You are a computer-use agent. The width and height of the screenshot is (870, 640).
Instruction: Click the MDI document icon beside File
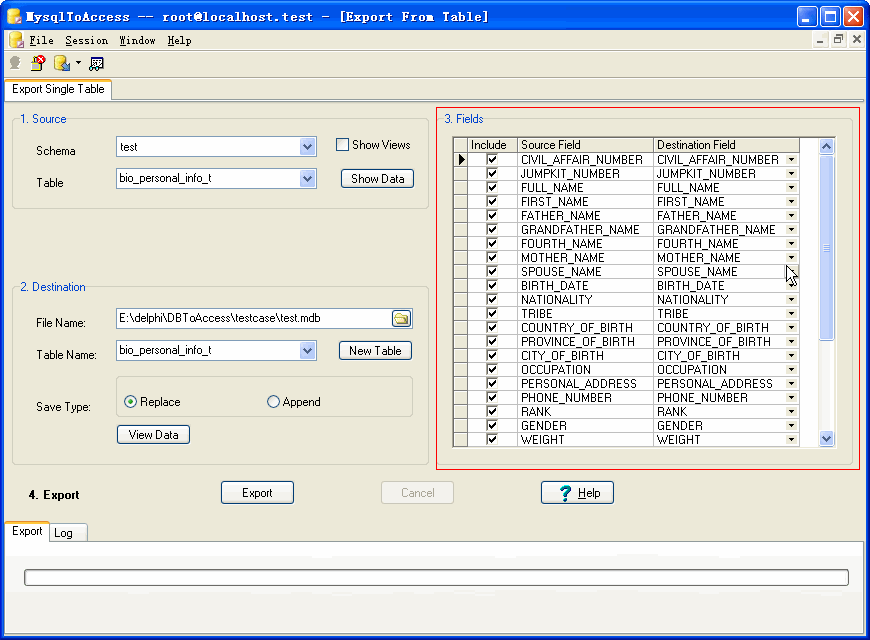[16, 40]
